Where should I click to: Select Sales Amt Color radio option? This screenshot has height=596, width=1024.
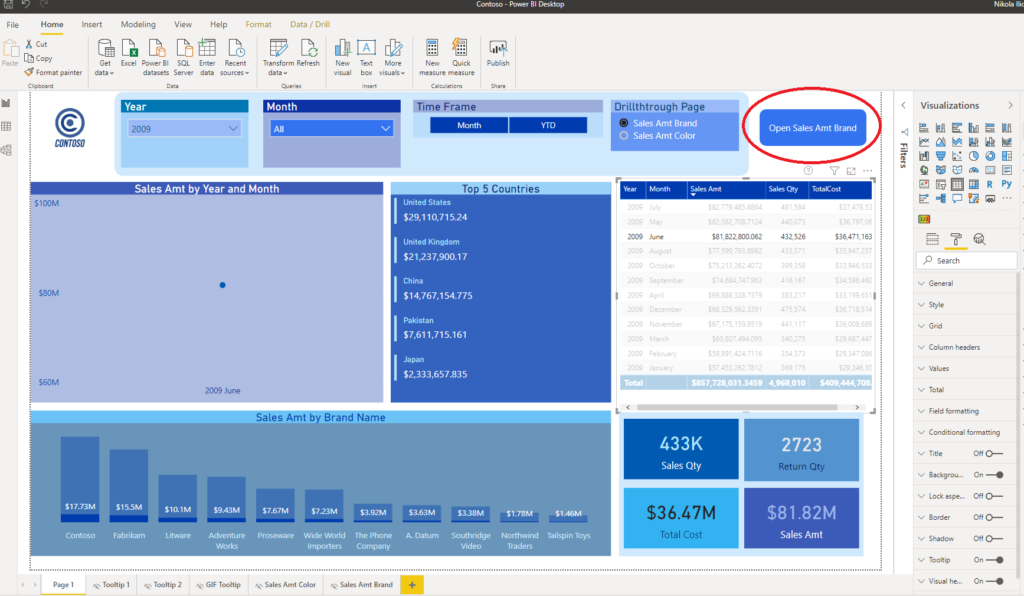coord(624,136)
